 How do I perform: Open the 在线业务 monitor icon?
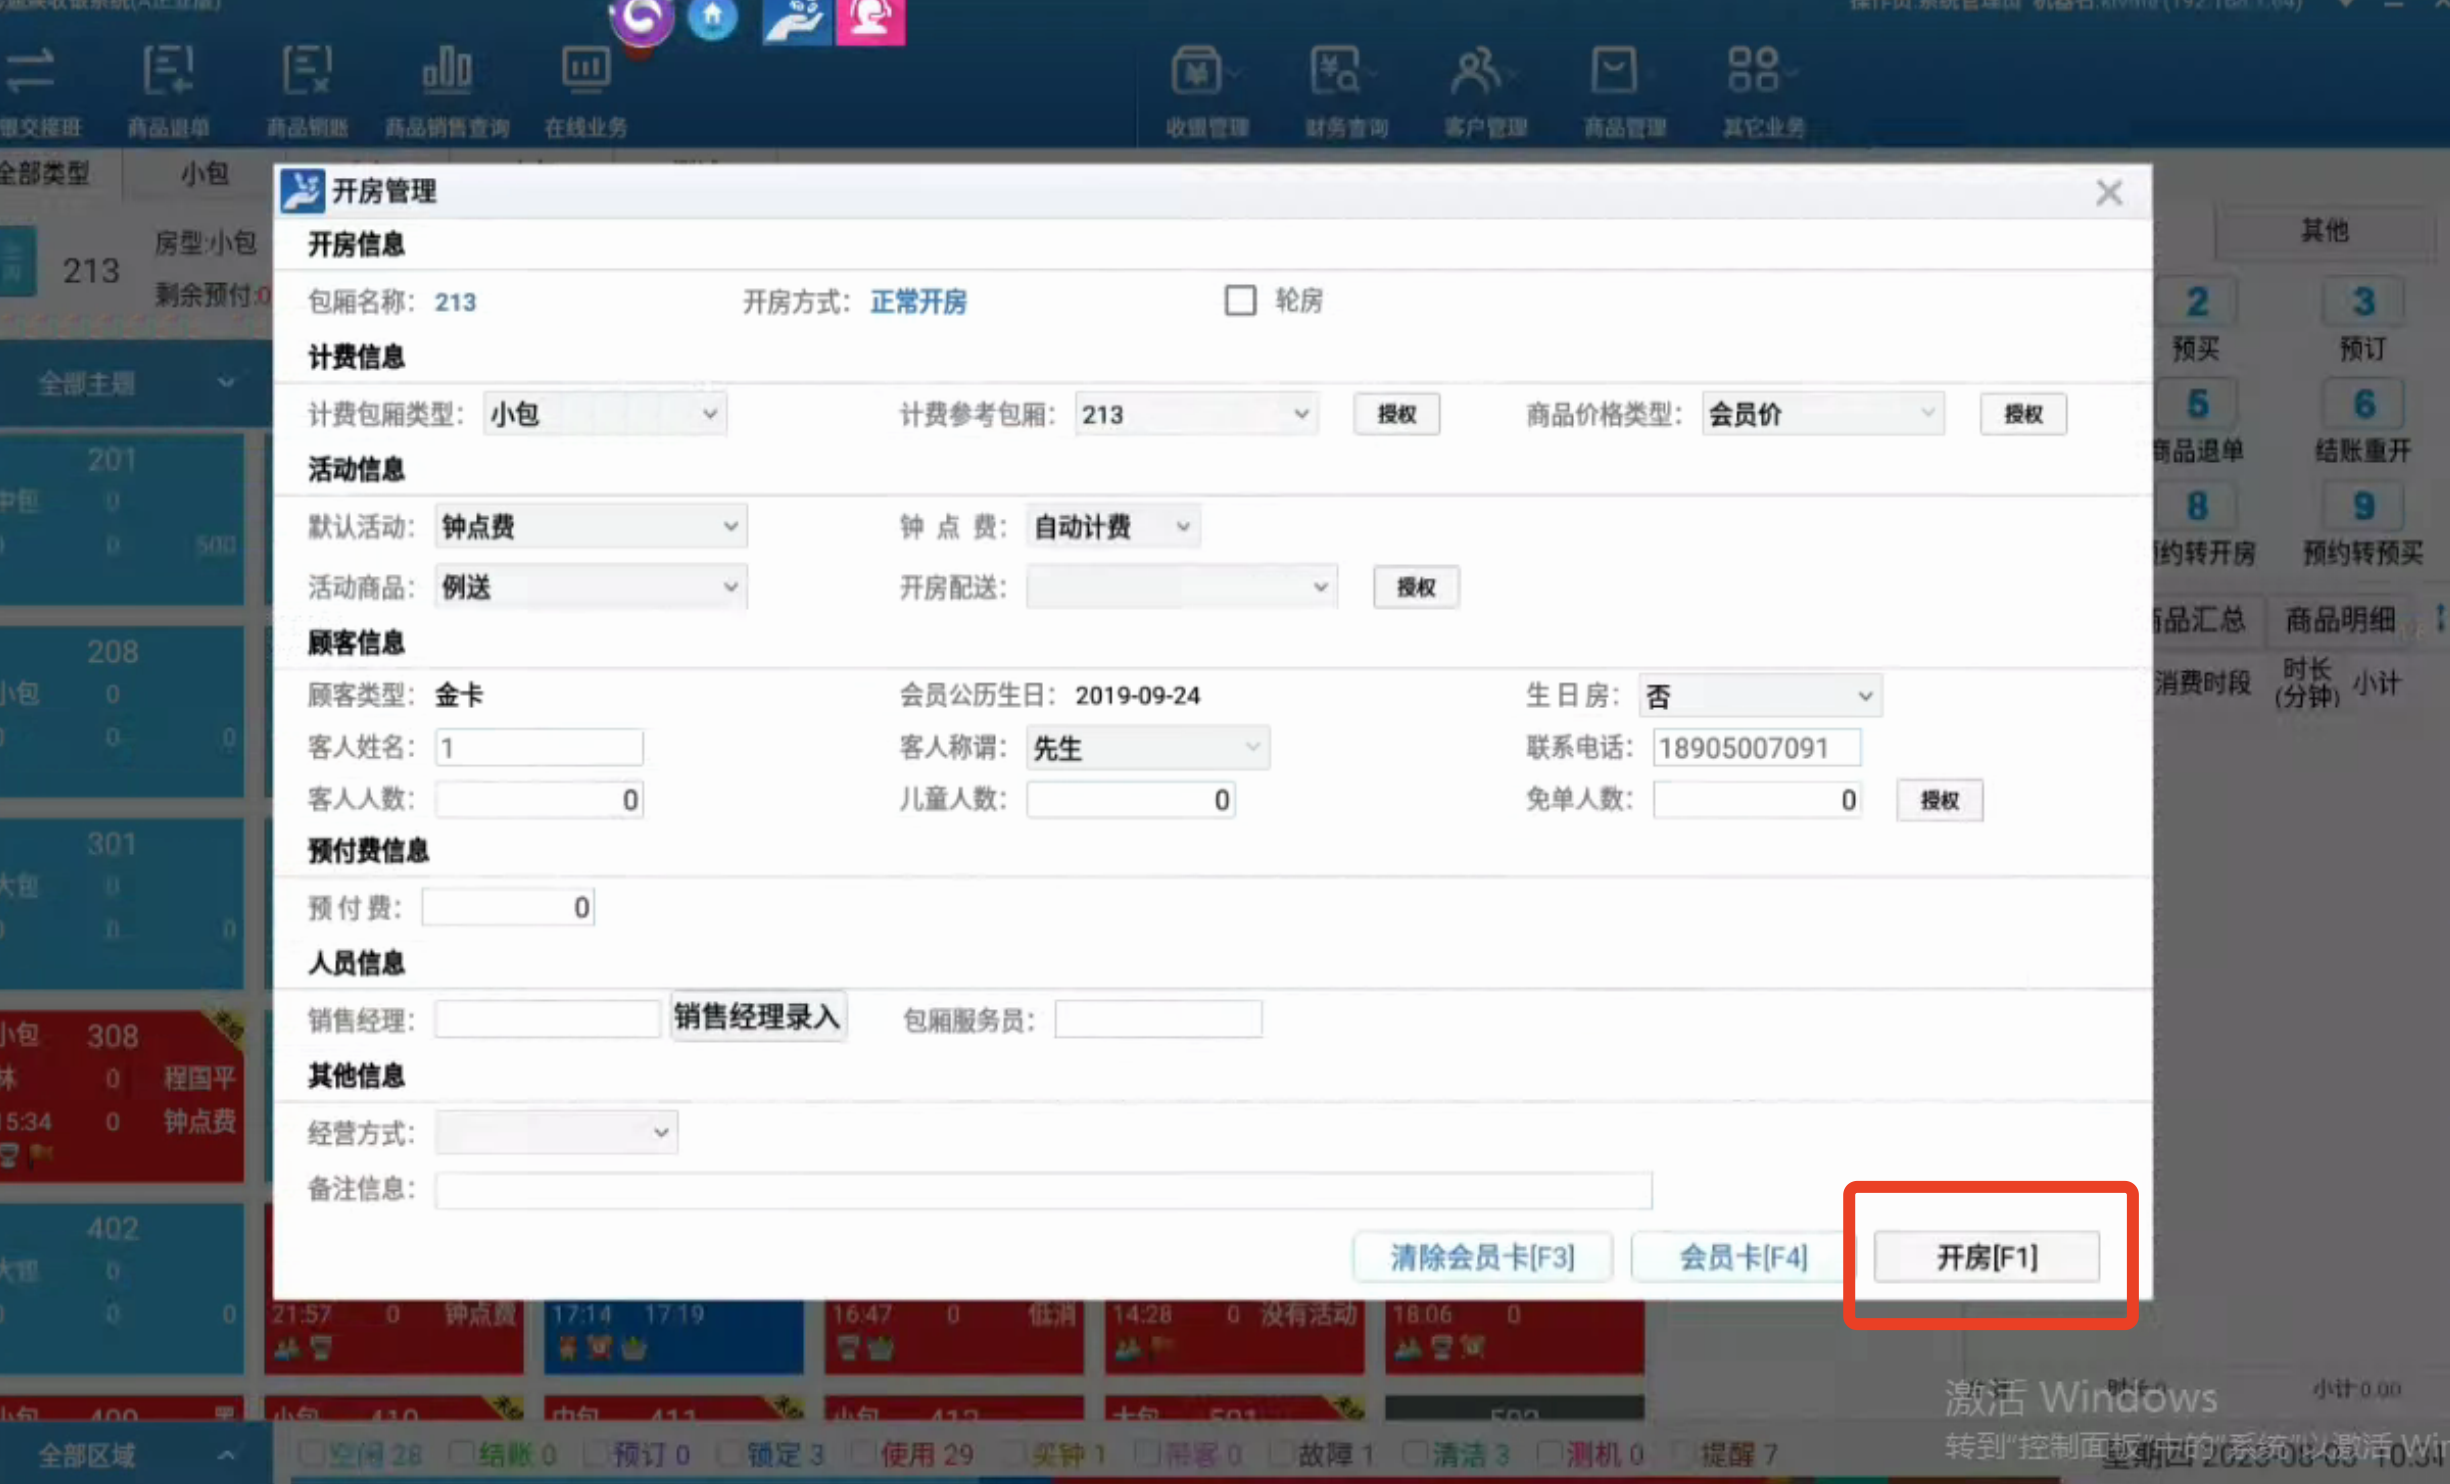(586, 90)
